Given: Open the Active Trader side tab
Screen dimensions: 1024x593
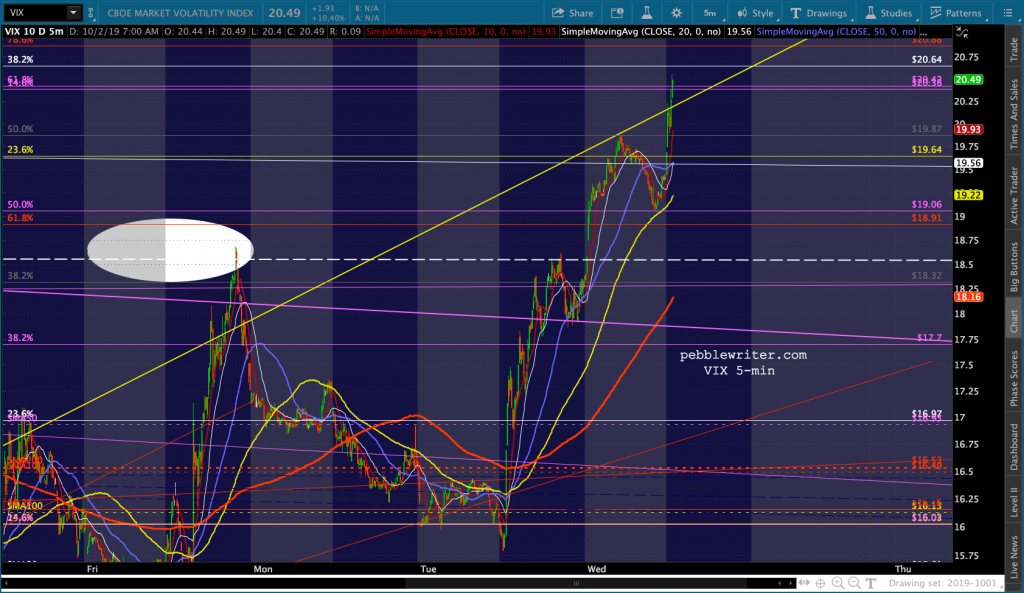Looking at the screenshot, I should click(x=1014, y=195).
